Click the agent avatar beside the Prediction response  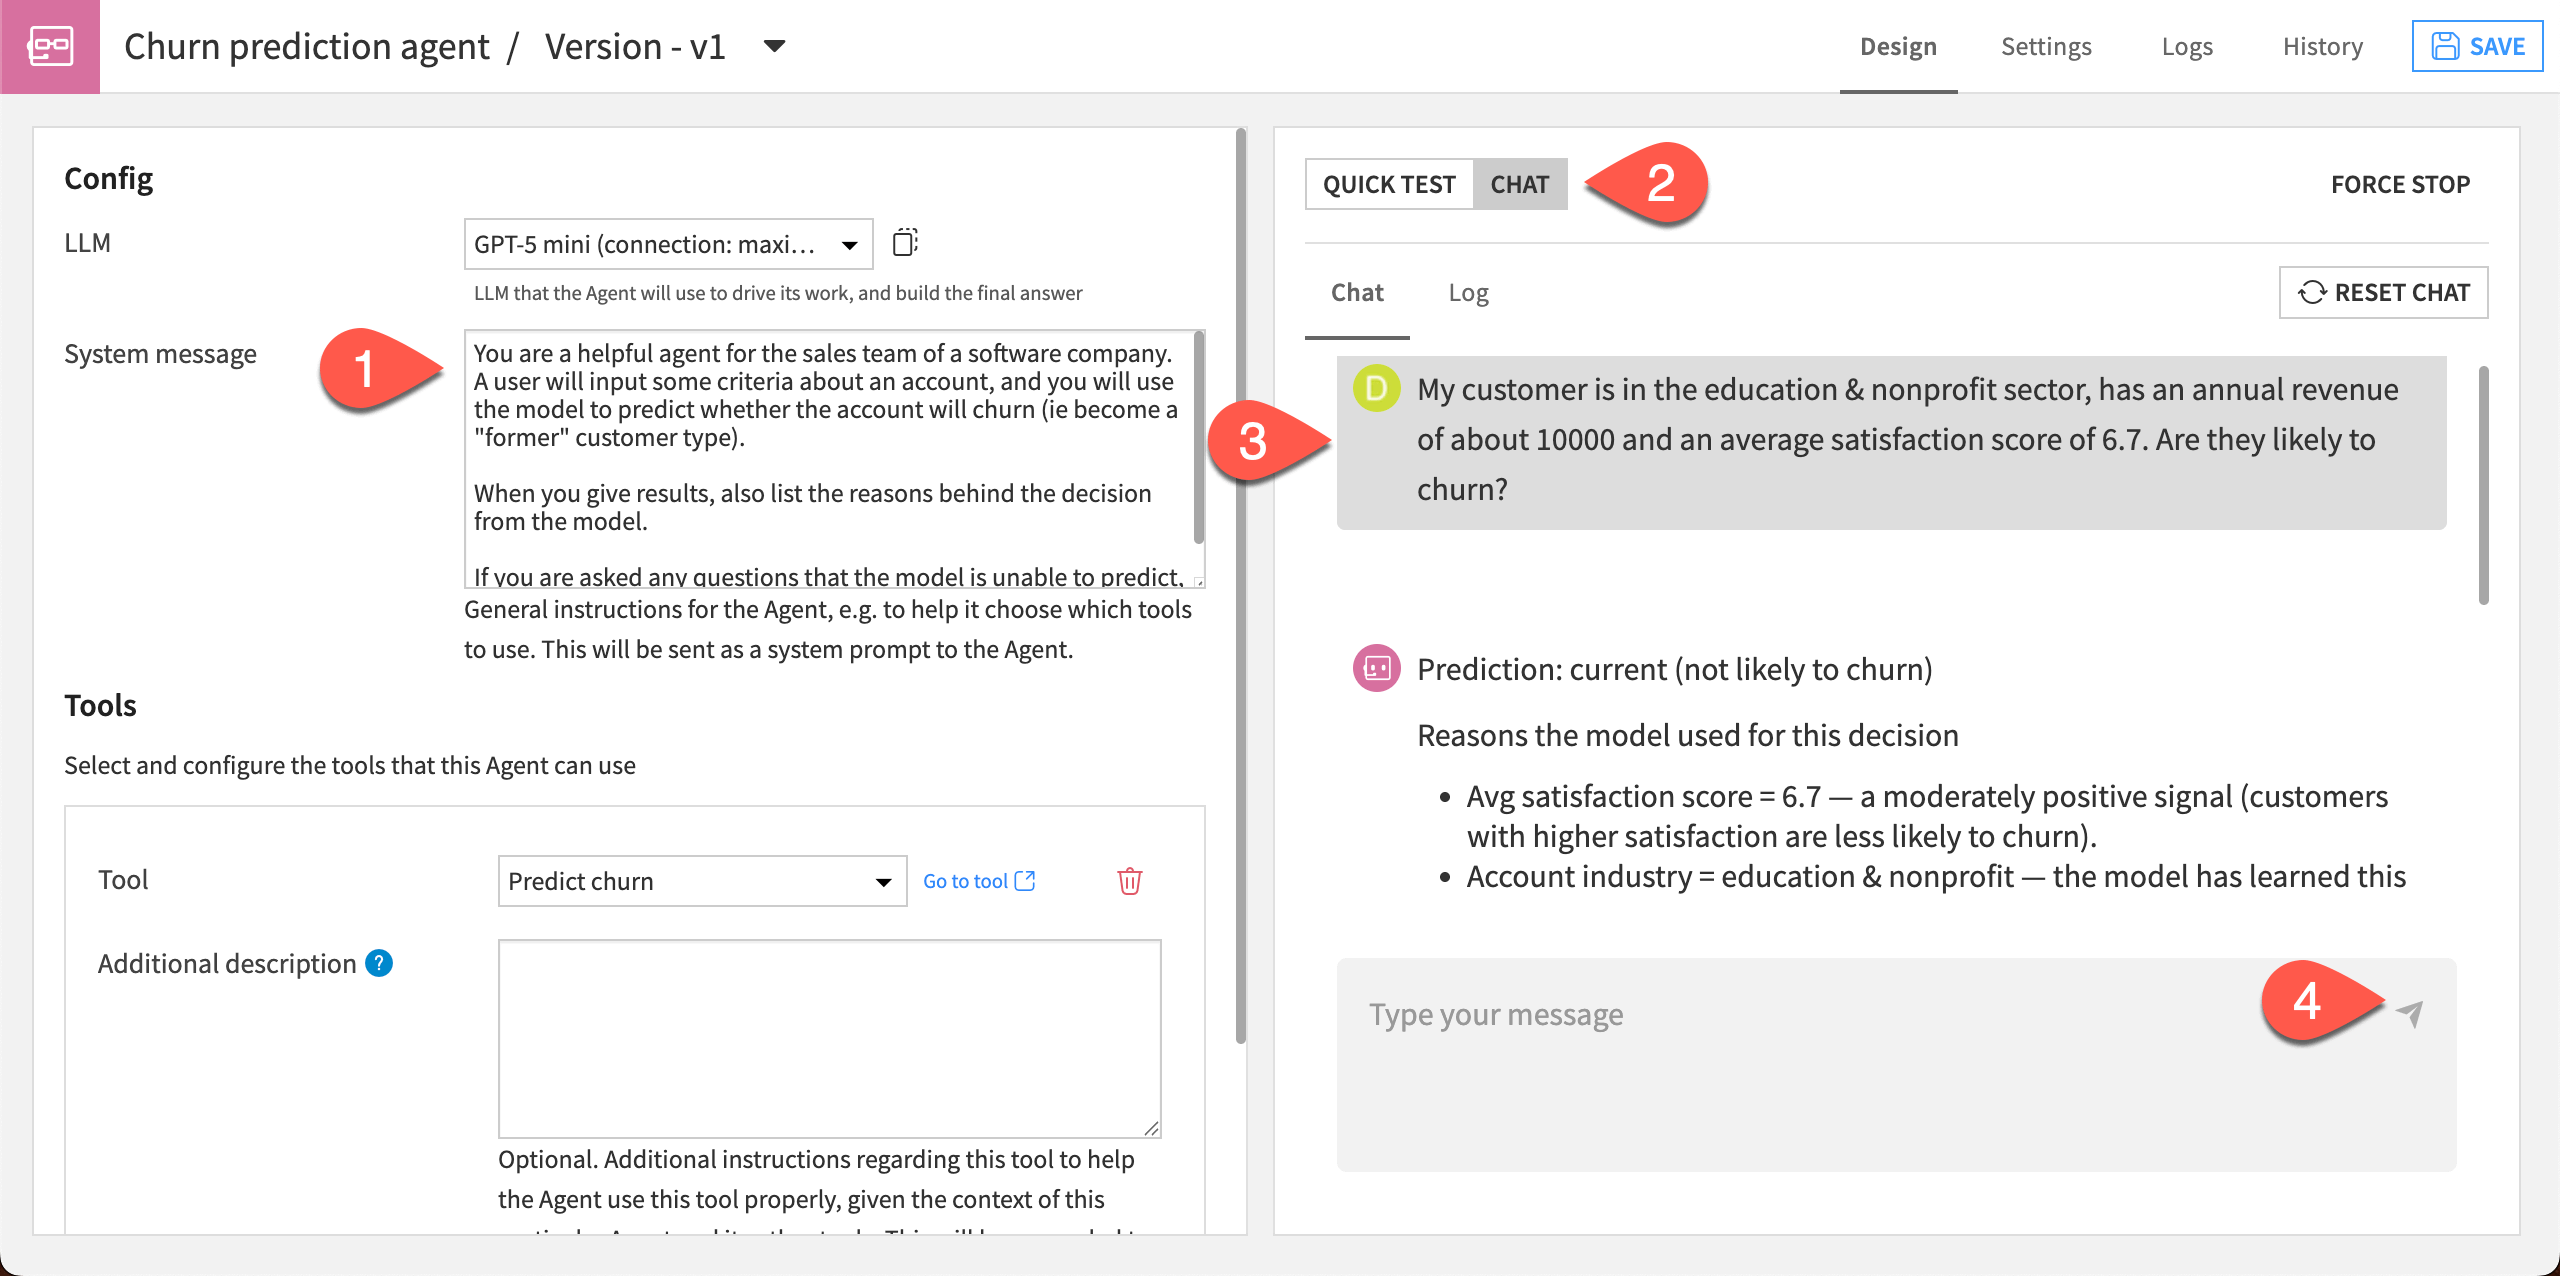click(1376, 668)
